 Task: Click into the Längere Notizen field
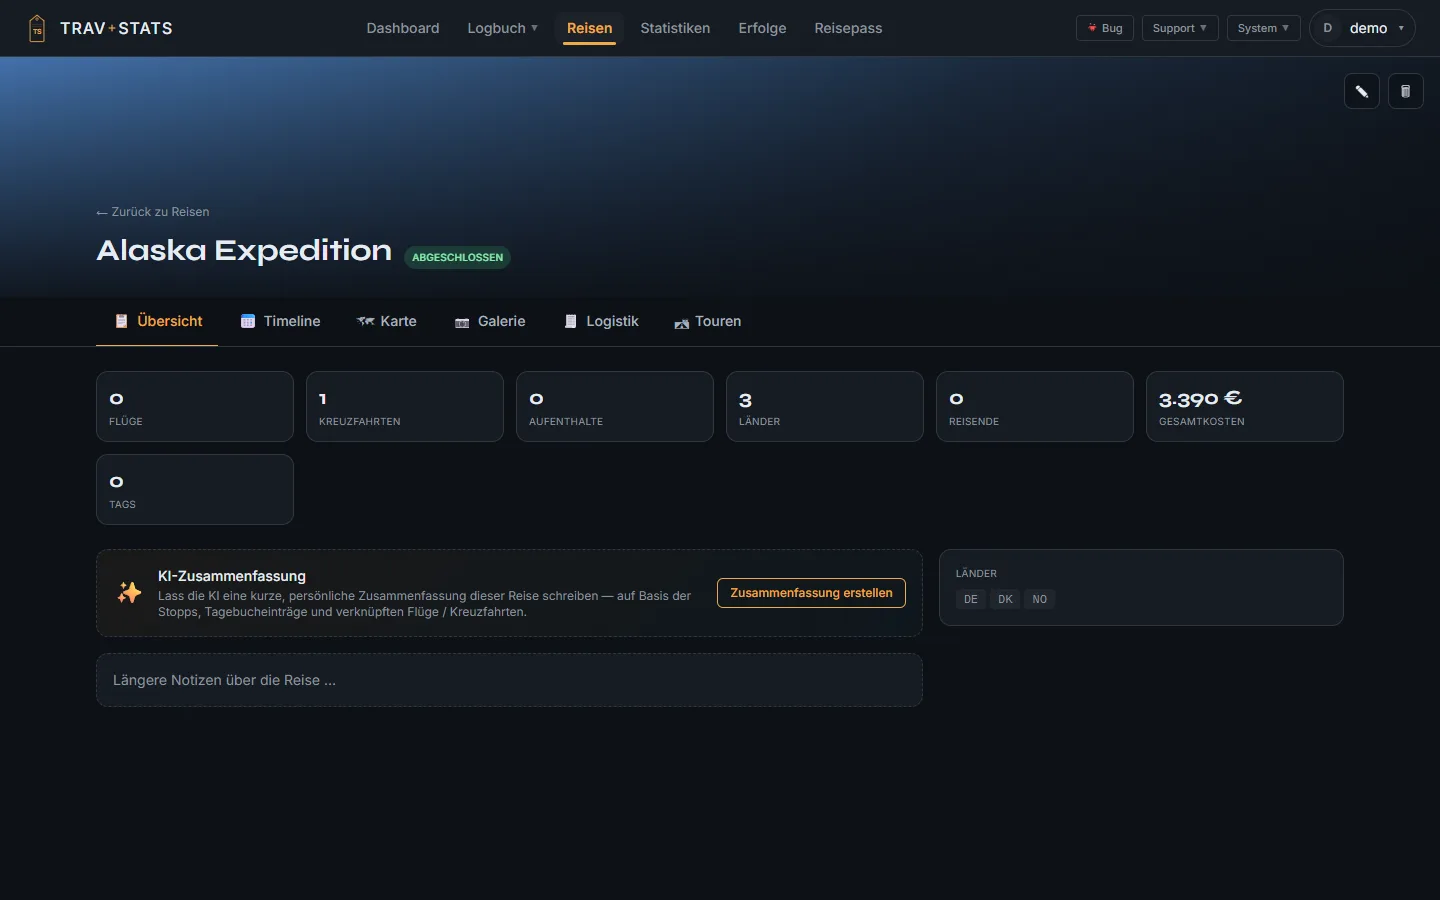tap(509, 680)
